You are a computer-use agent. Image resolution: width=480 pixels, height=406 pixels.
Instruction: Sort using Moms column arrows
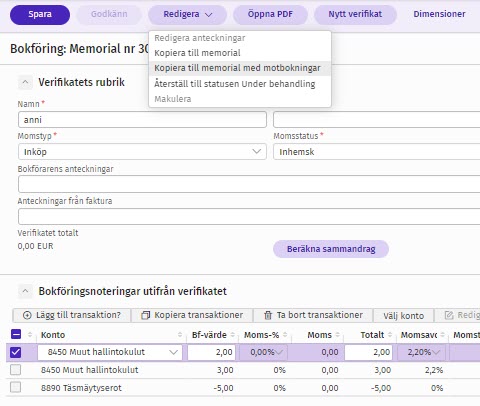tap(338, 335)
